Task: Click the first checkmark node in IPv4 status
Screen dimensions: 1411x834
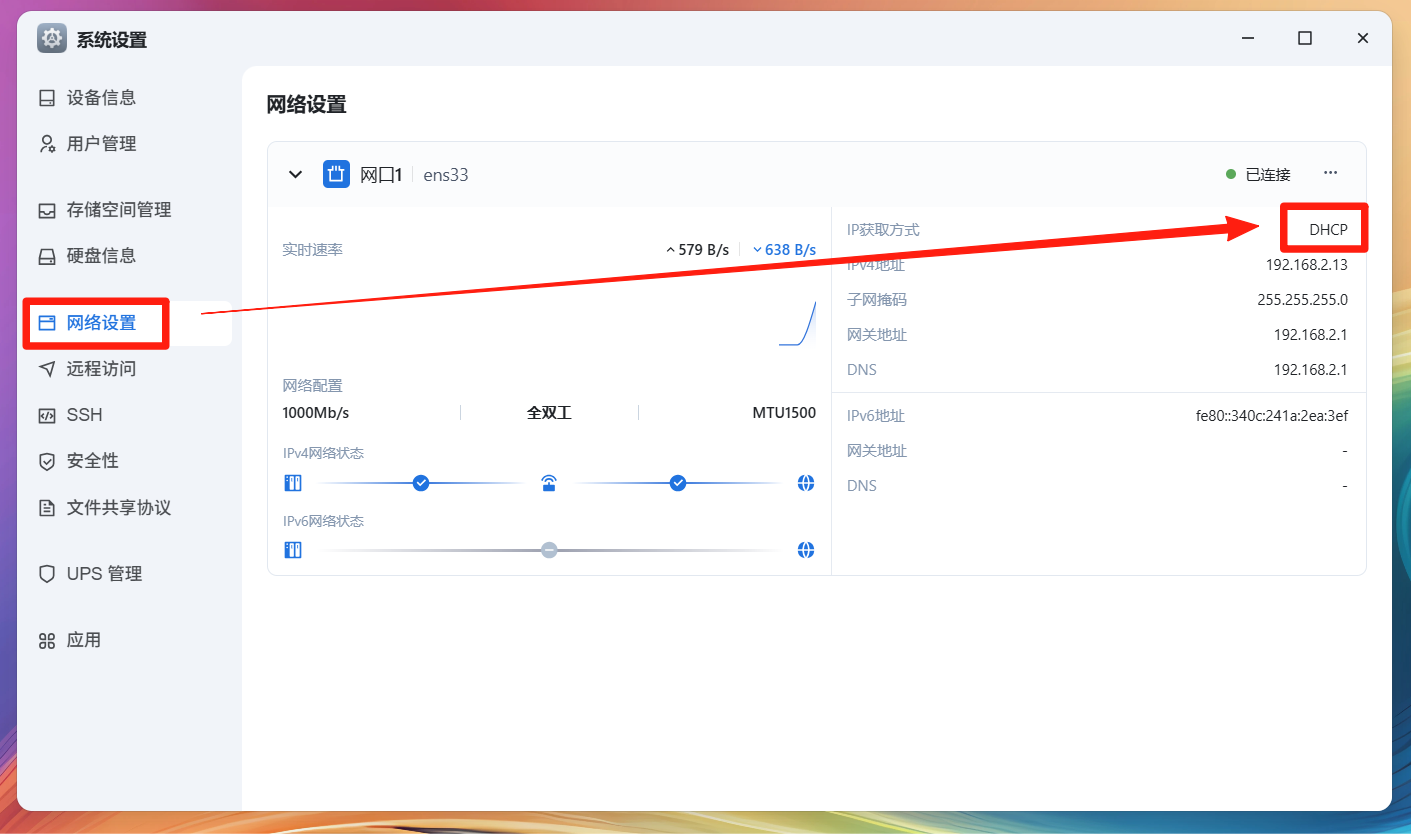Action: click(x=421, y=484)
